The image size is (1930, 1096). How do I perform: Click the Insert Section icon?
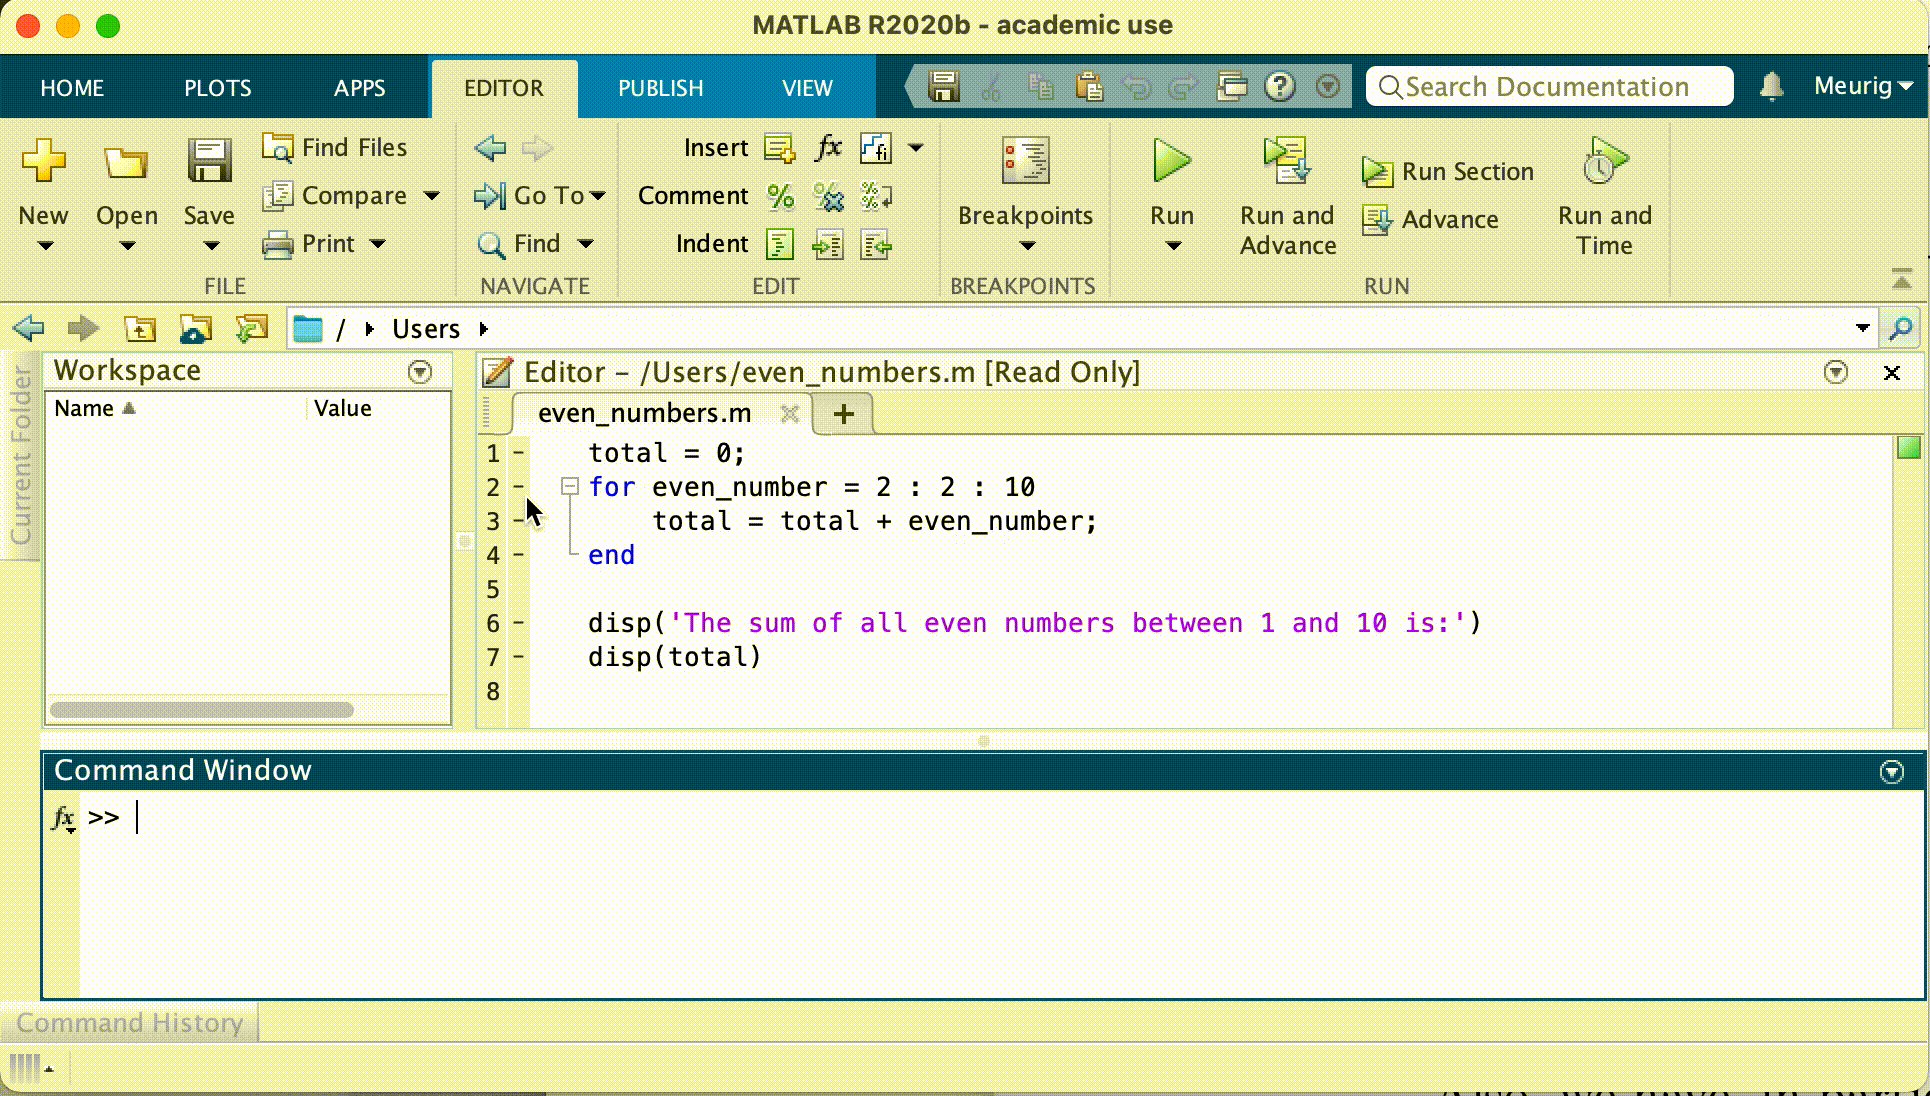click(x=779, y=148)
